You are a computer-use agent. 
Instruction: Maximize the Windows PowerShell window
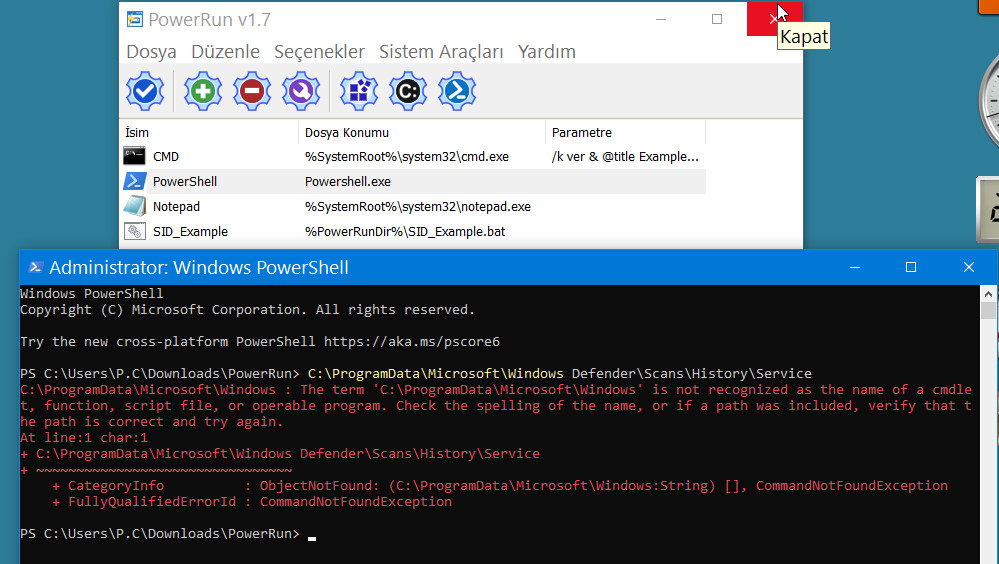point(911,267)
